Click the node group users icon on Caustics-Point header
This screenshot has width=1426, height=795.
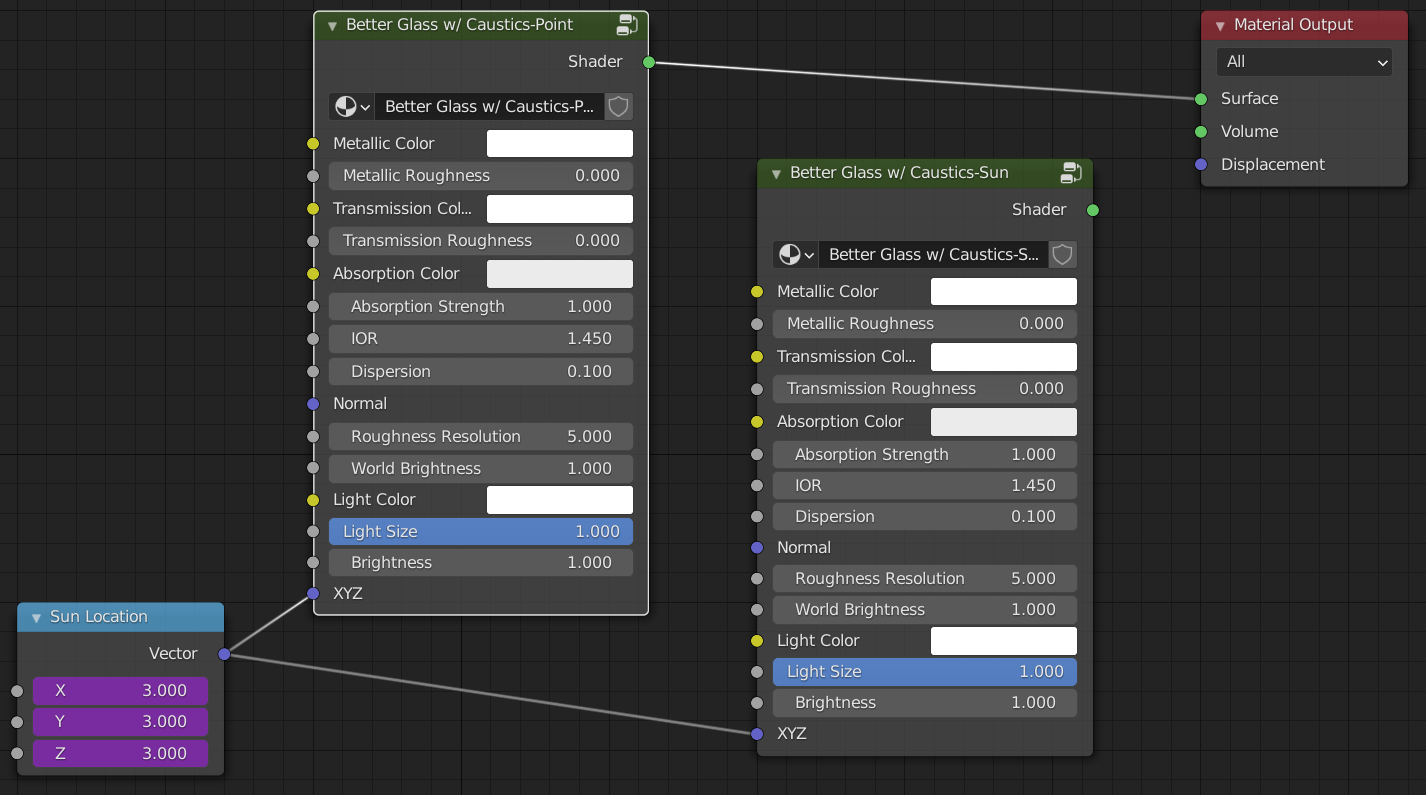point(628,24)
